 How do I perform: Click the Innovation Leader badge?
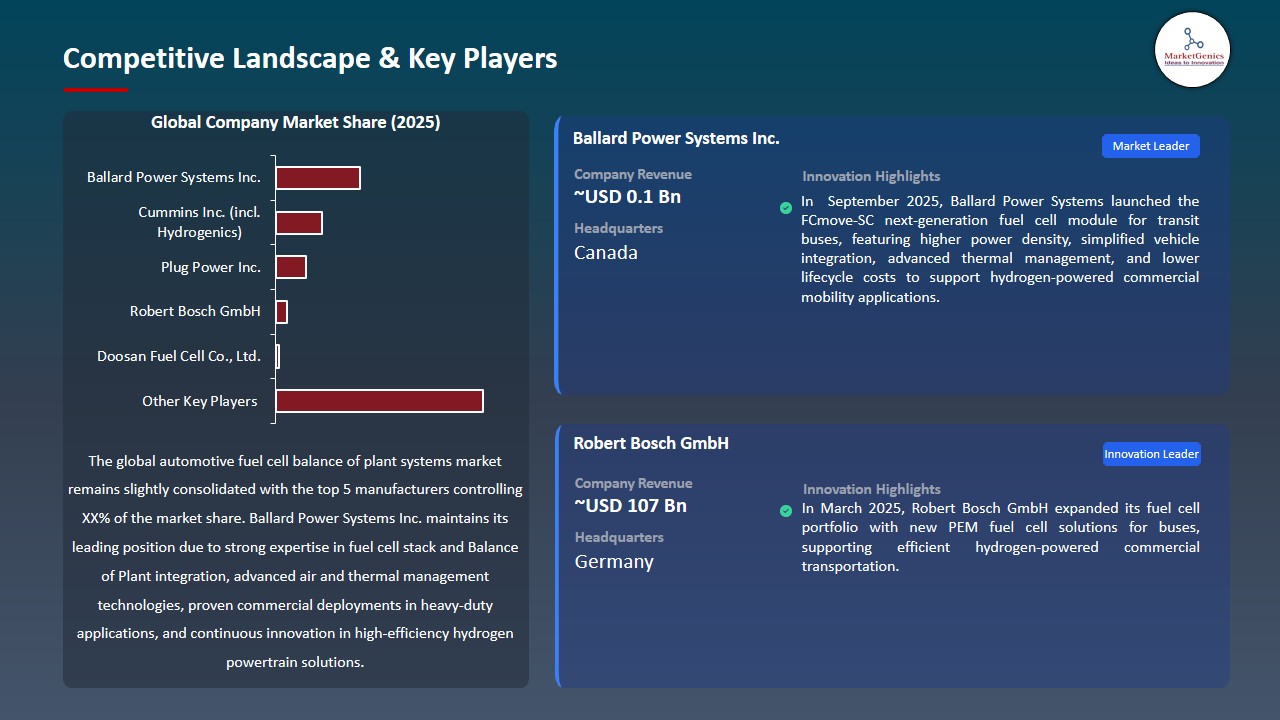pyautogui.click(x=1151, y=454)
